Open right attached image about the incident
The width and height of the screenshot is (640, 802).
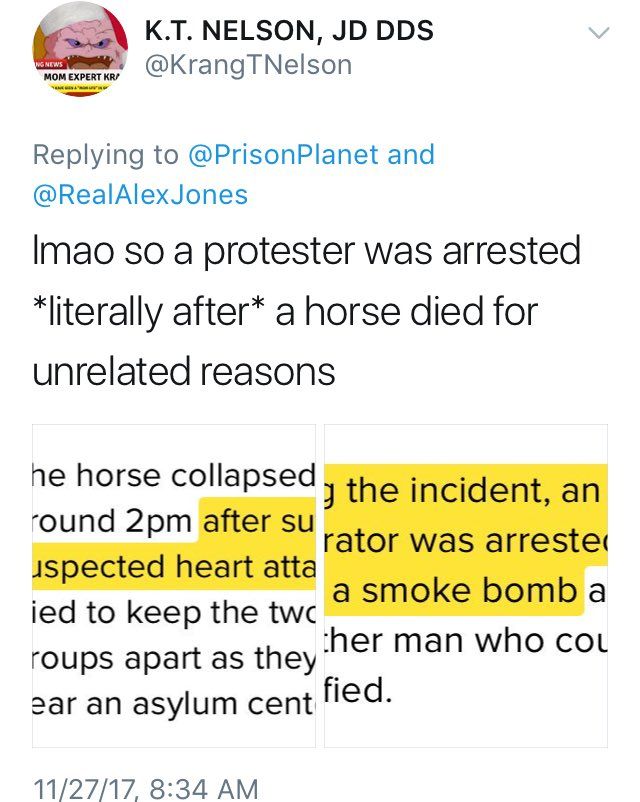click(463, 586)
